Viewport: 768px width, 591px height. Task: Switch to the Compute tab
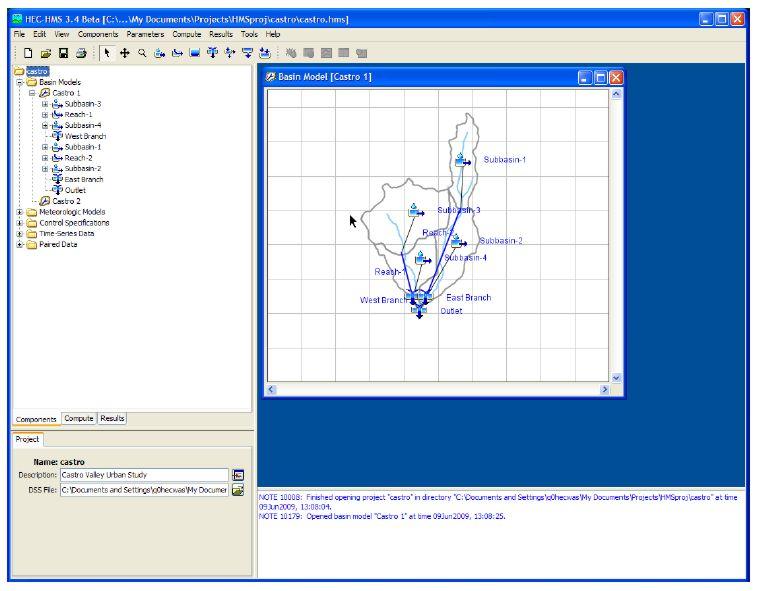pos(79,419)
